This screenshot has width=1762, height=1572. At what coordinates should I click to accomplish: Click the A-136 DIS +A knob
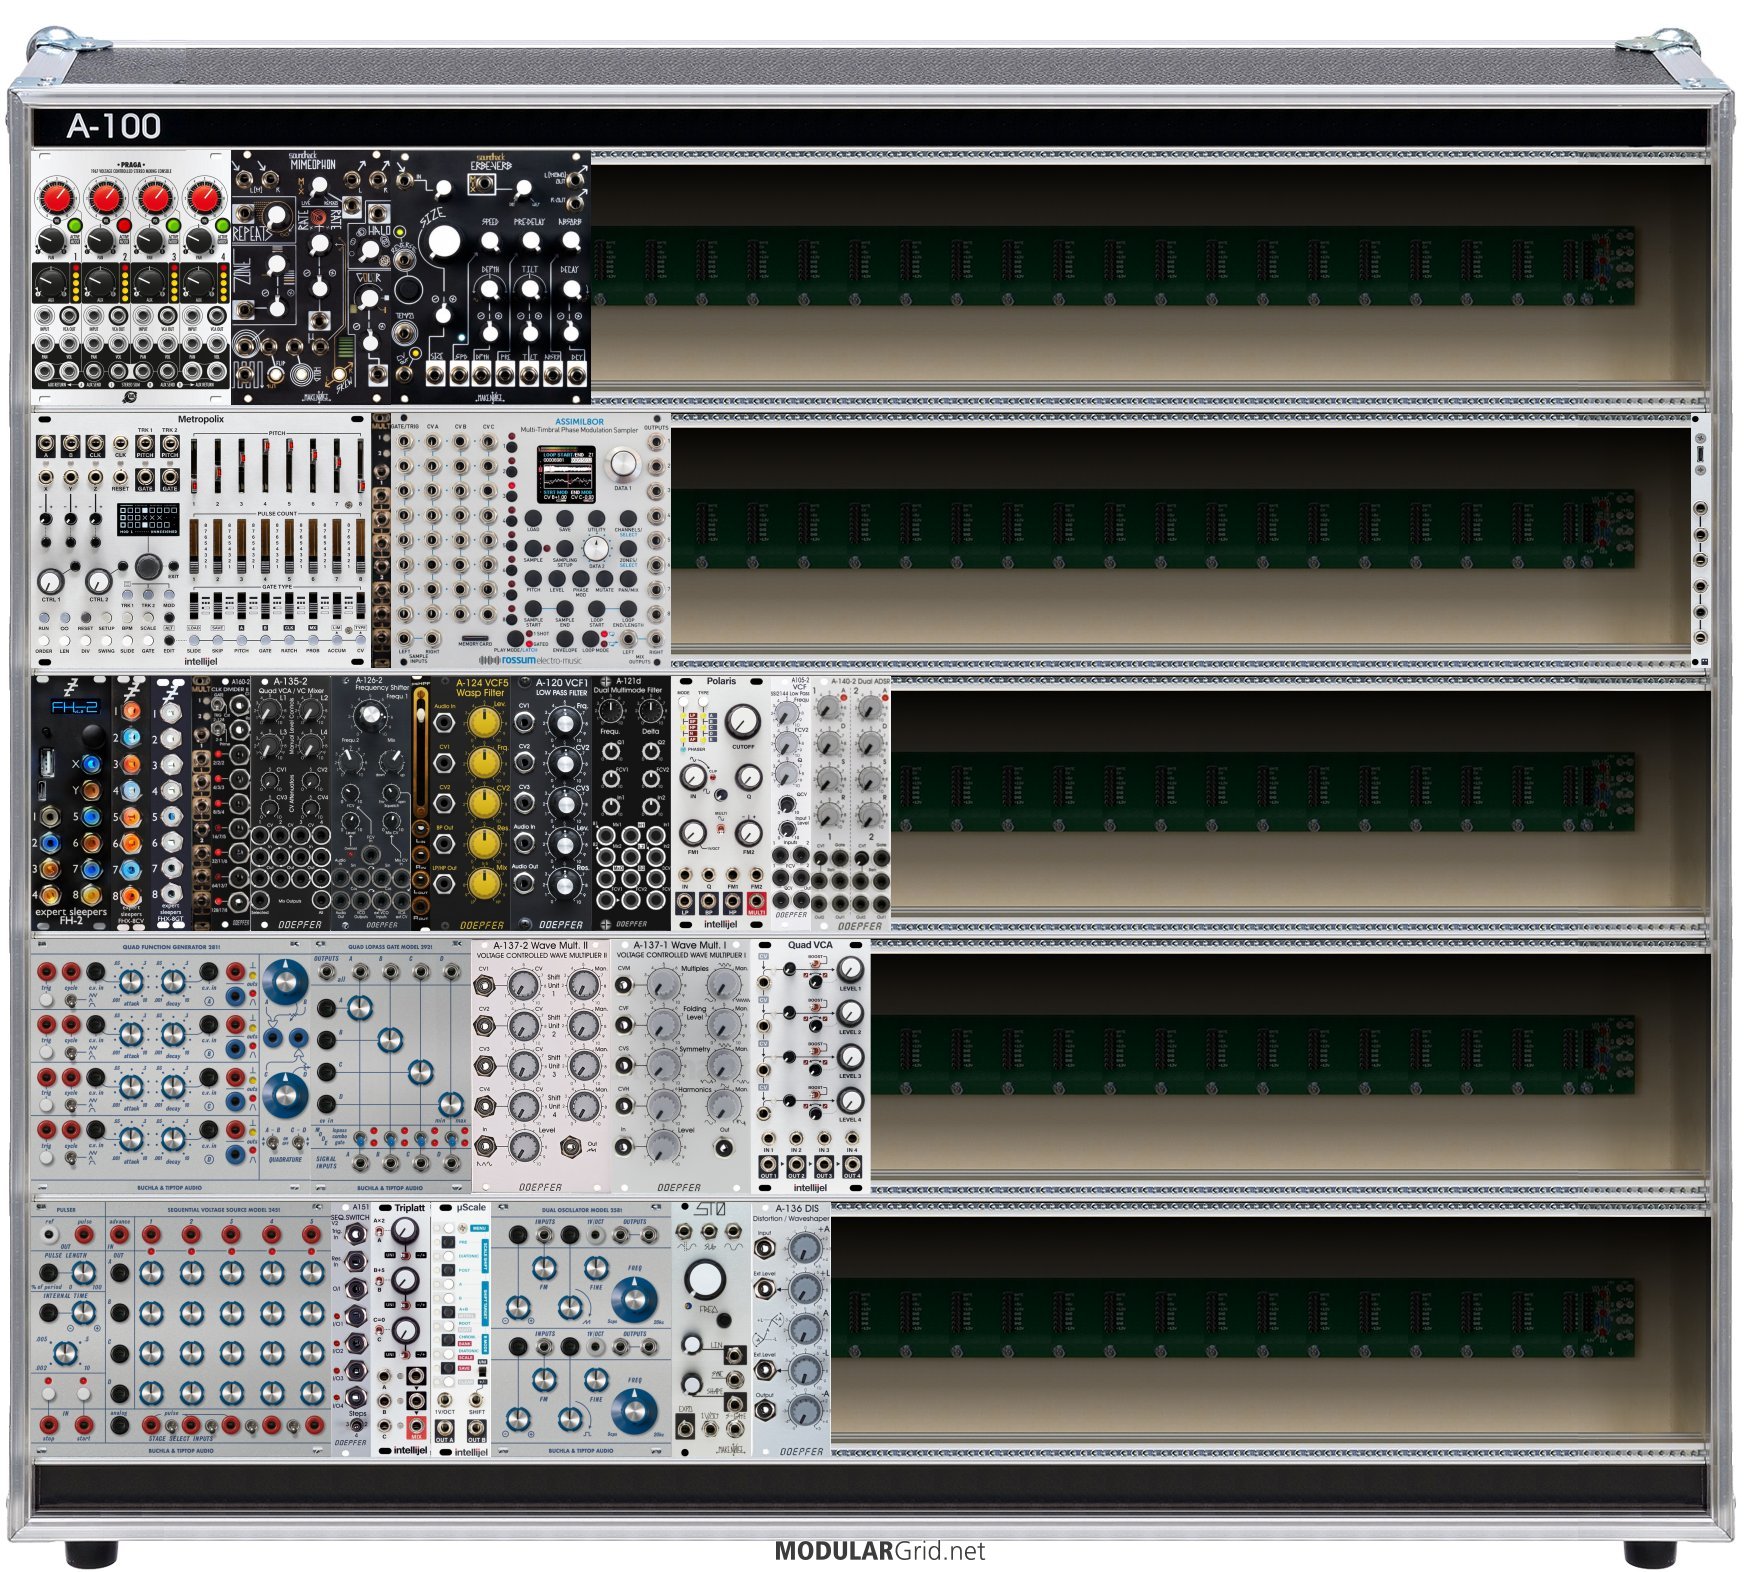(x=805, y=1247)
